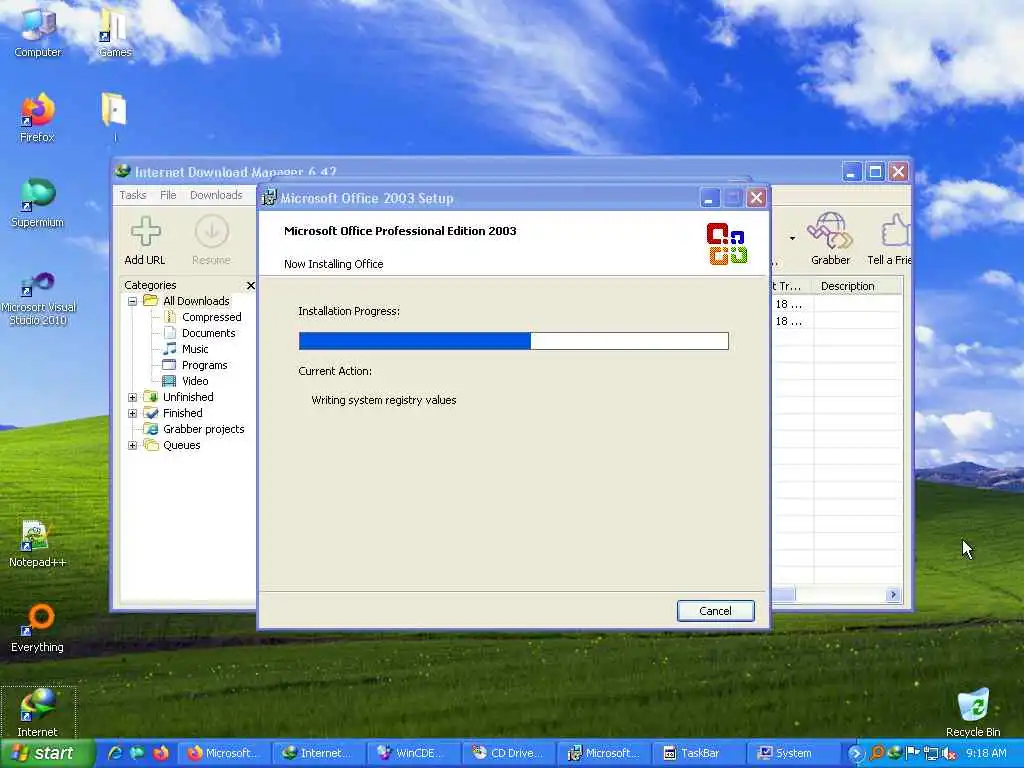
Task: Click the security flag tray icon
Action: pyautogui.click(x=913, y=754)
